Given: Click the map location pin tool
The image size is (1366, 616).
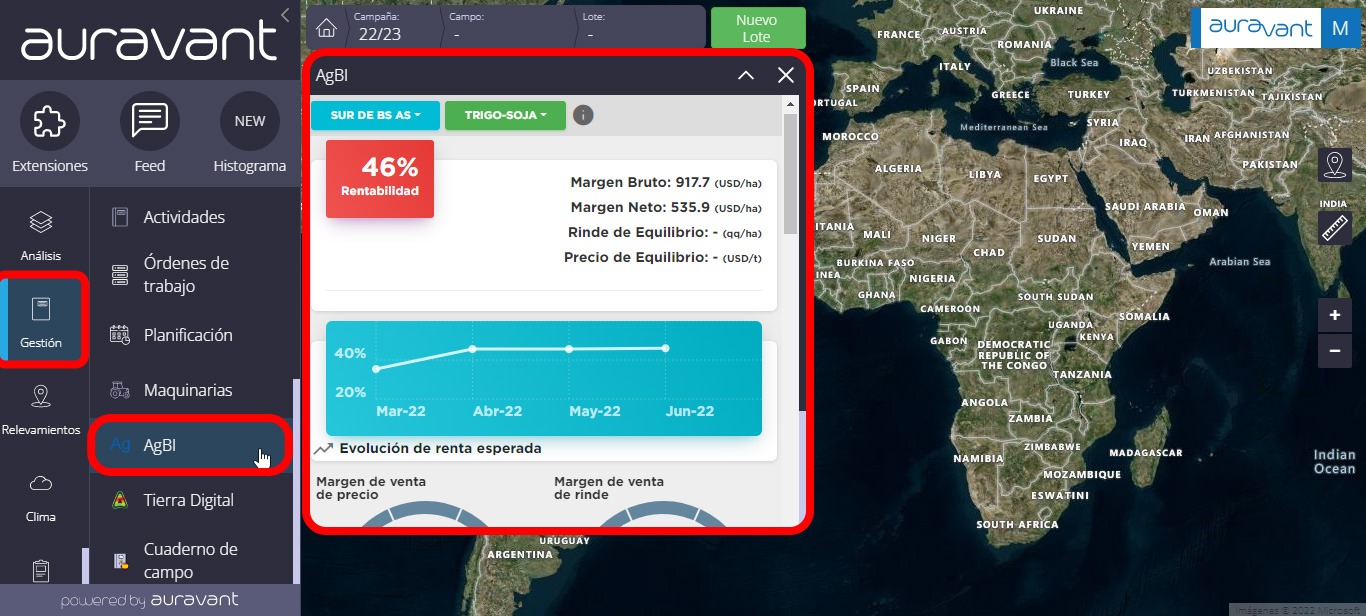Looking at the screenshot, I should [x=1335, y=165].
